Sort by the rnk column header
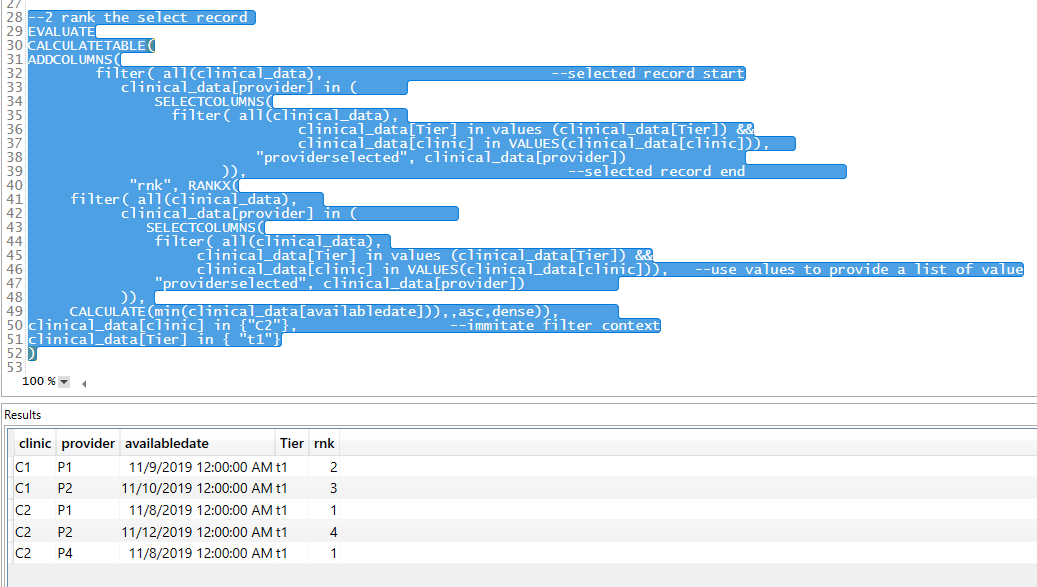This screenshot has width=1037, height=587. (324, 444)
